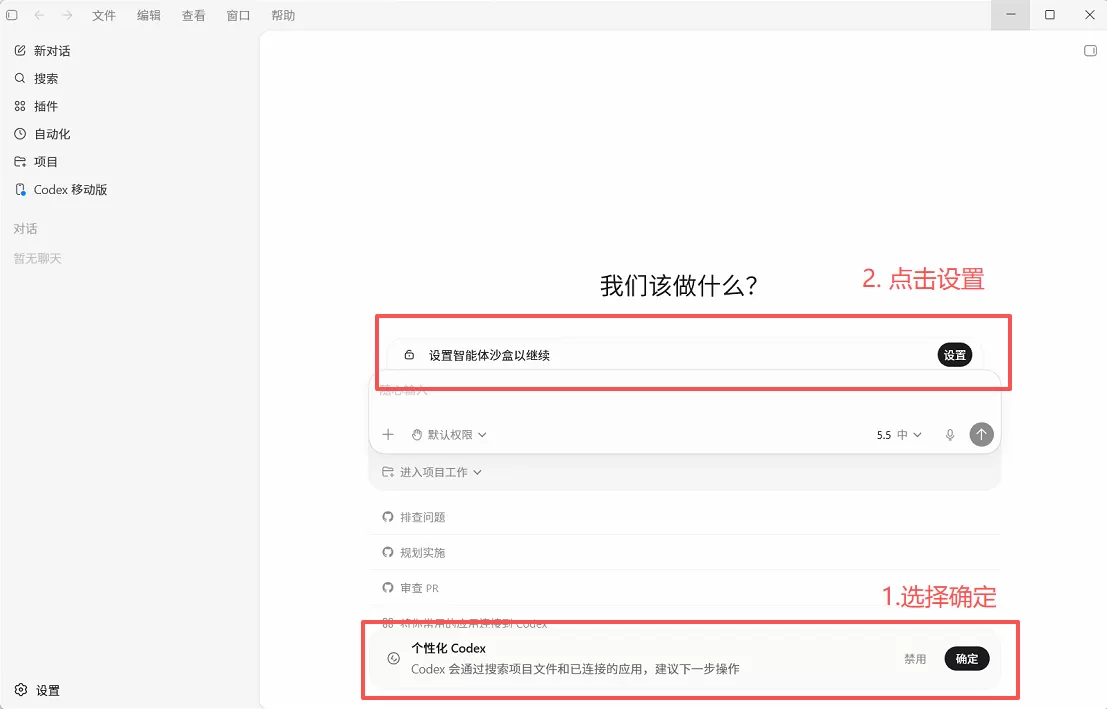This screenshot has height=709, width=1107.
Task: Click the icon left of 个性化 Codex
Action: 394,658
